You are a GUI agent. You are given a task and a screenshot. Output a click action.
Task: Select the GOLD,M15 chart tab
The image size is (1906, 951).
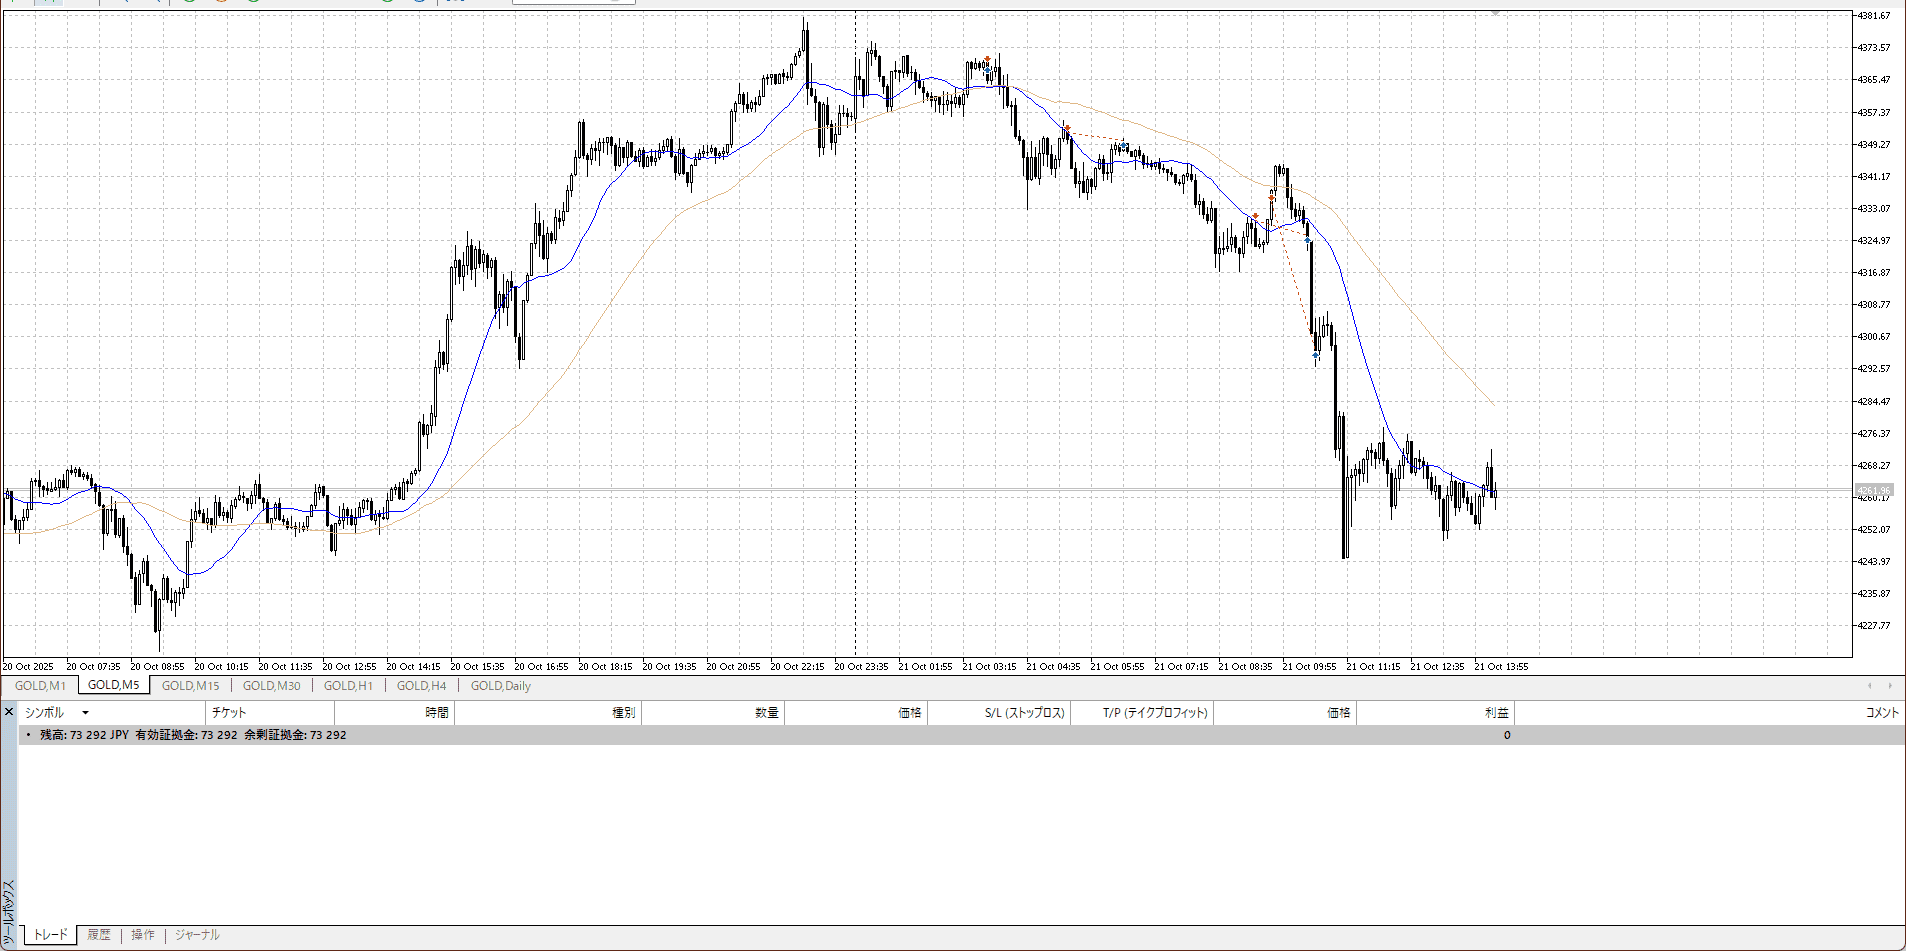190,686
